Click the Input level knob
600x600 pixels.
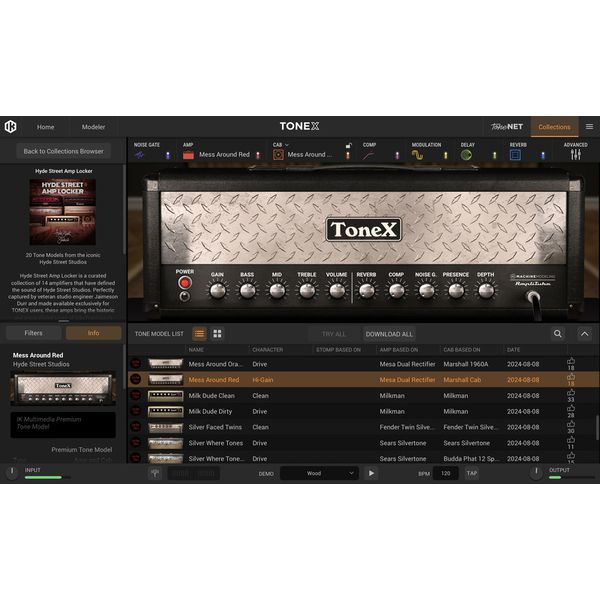[12, 472]
